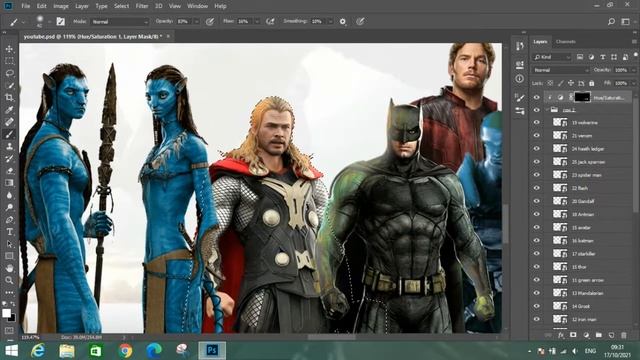640x360 pixels.
Task: Add a layer style with fx icon
Action: (561, 335)
